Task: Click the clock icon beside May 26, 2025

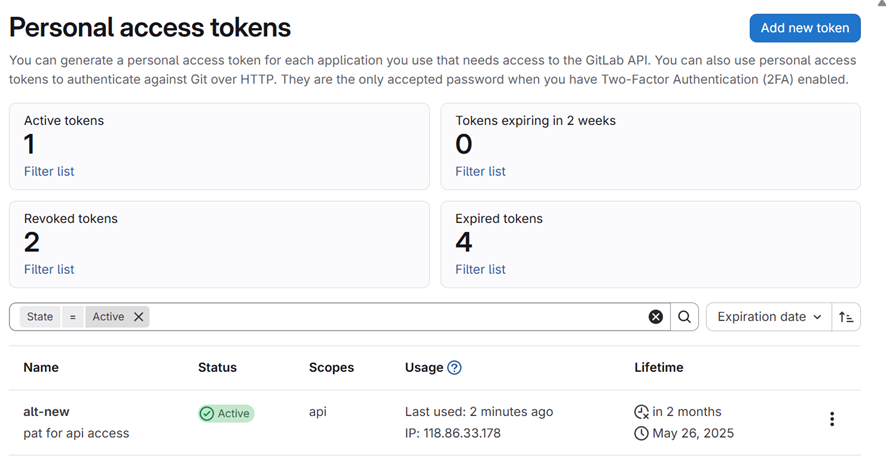Action: [x=641, y=434]
